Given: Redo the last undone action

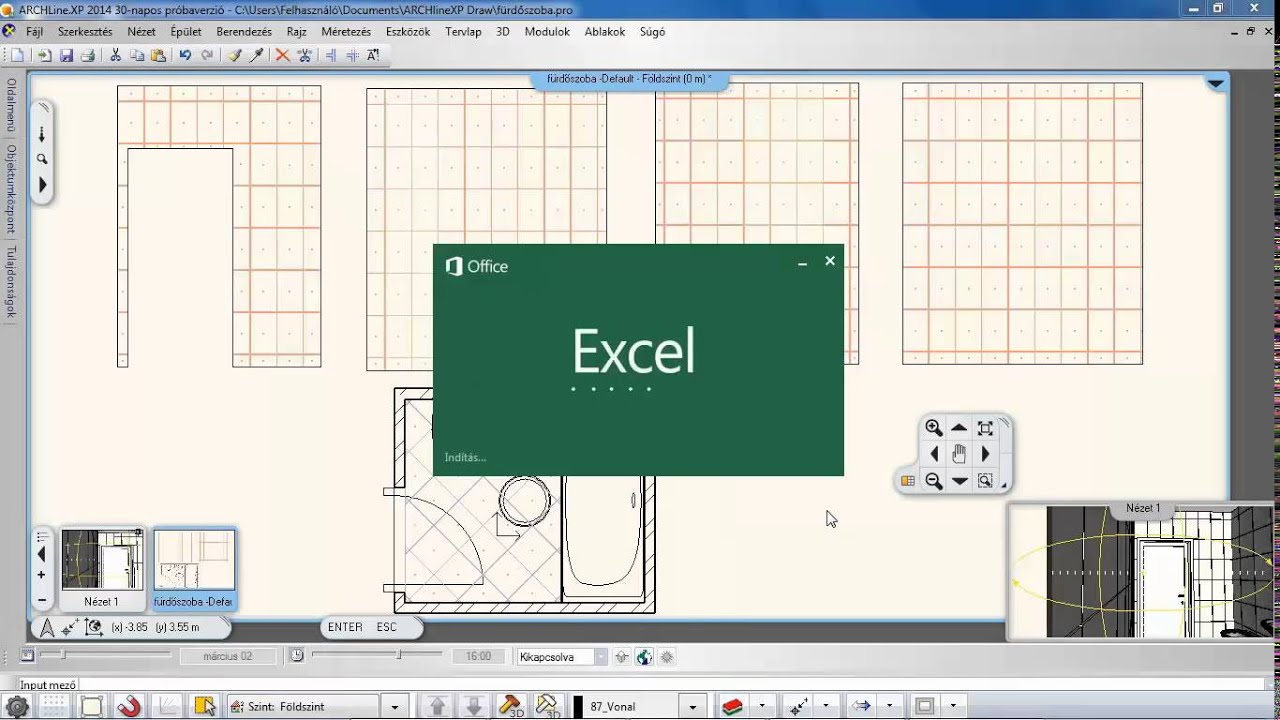Looking at the screenshot, I should tap(206, 55).
